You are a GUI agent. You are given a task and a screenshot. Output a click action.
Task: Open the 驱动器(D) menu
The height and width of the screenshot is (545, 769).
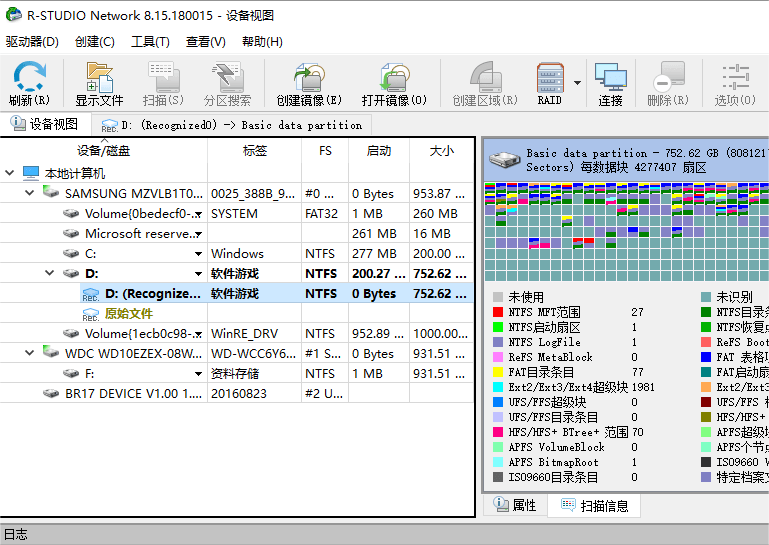tap(32, 42)
